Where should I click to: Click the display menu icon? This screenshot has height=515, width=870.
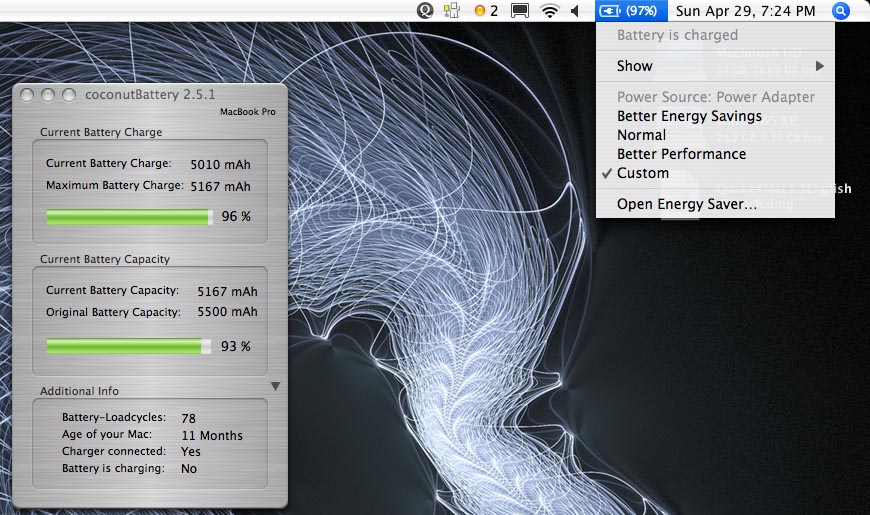tap(520, 11)
